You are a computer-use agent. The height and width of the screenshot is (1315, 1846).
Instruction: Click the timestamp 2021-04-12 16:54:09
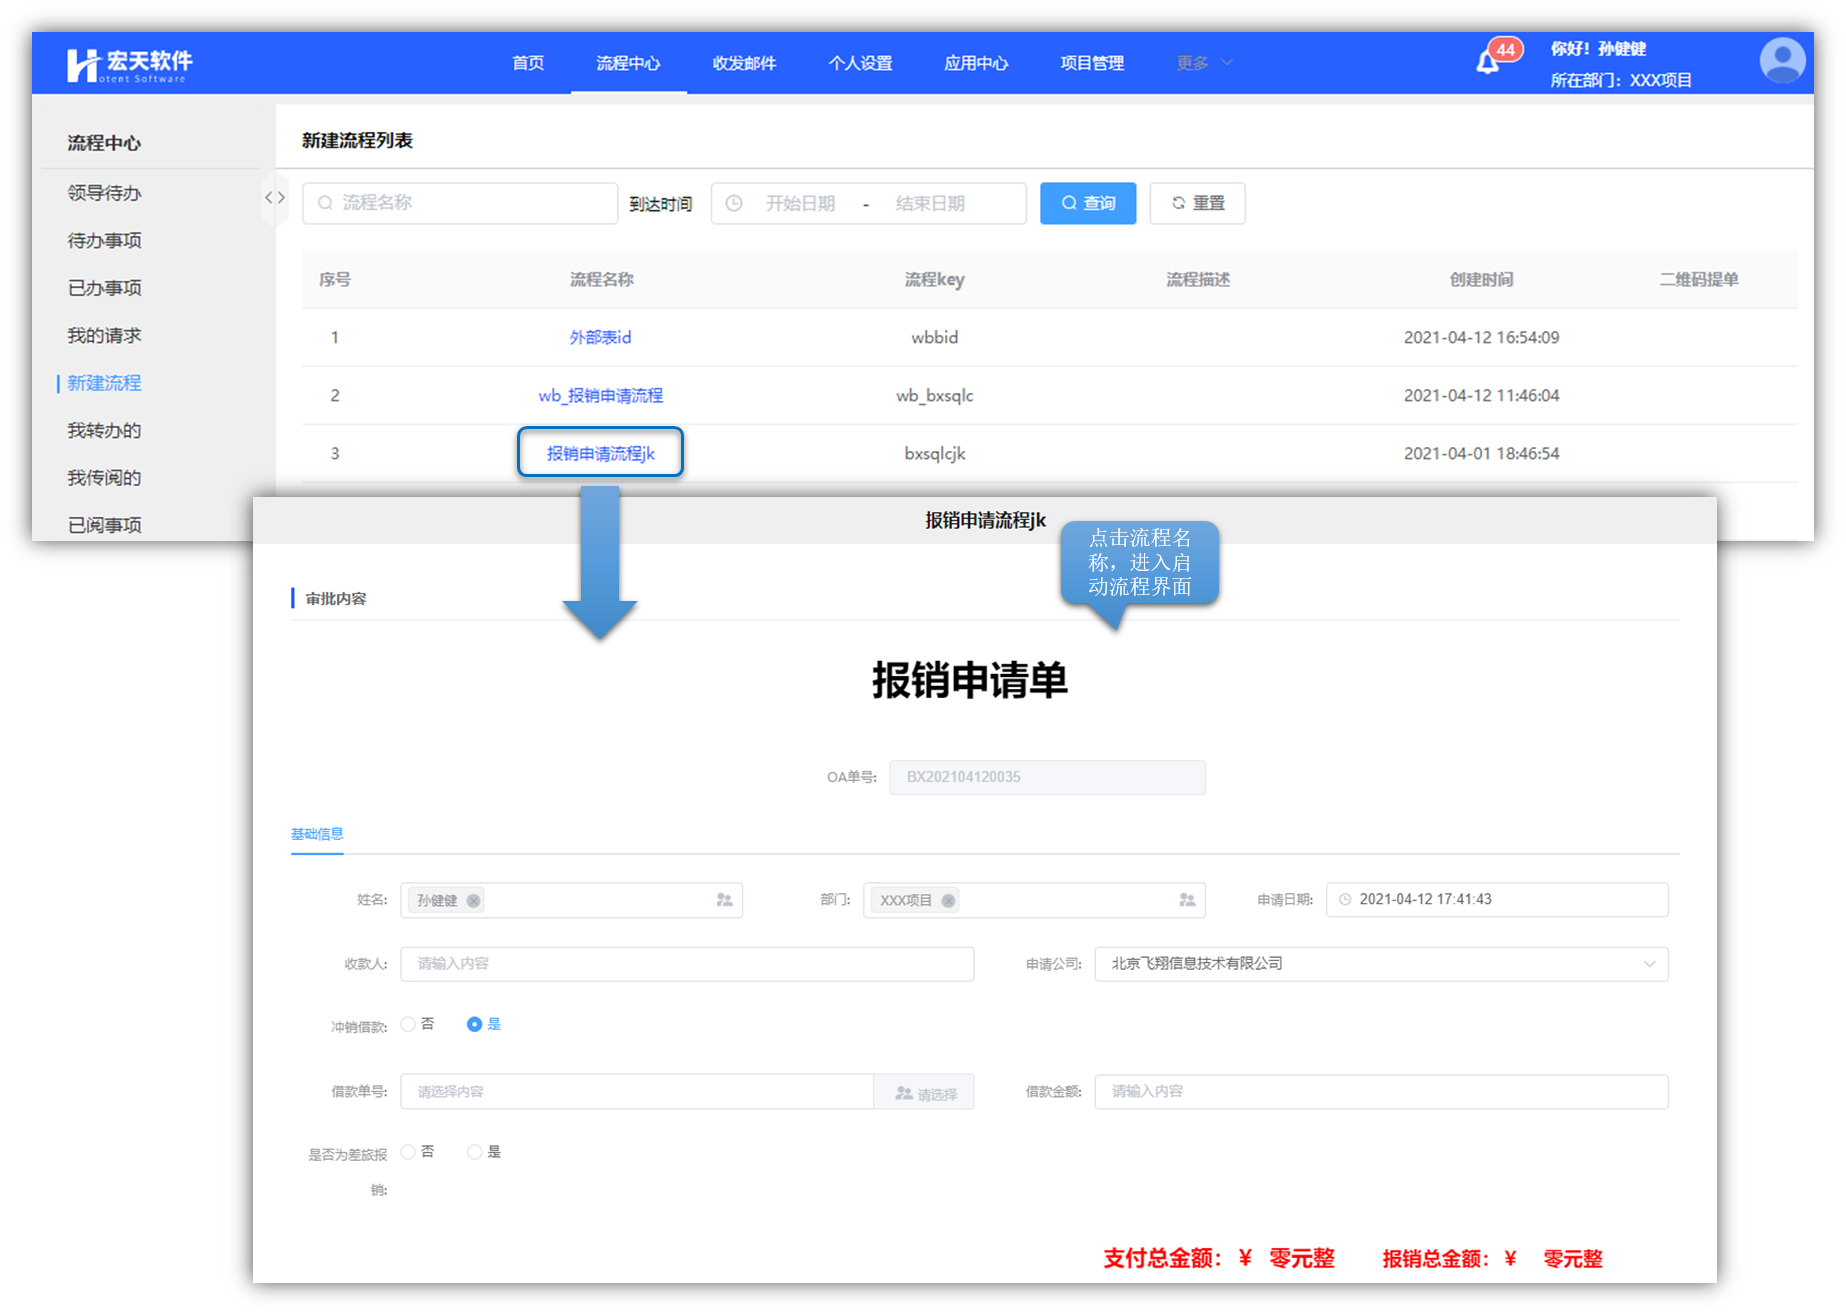coord(1481,338)
